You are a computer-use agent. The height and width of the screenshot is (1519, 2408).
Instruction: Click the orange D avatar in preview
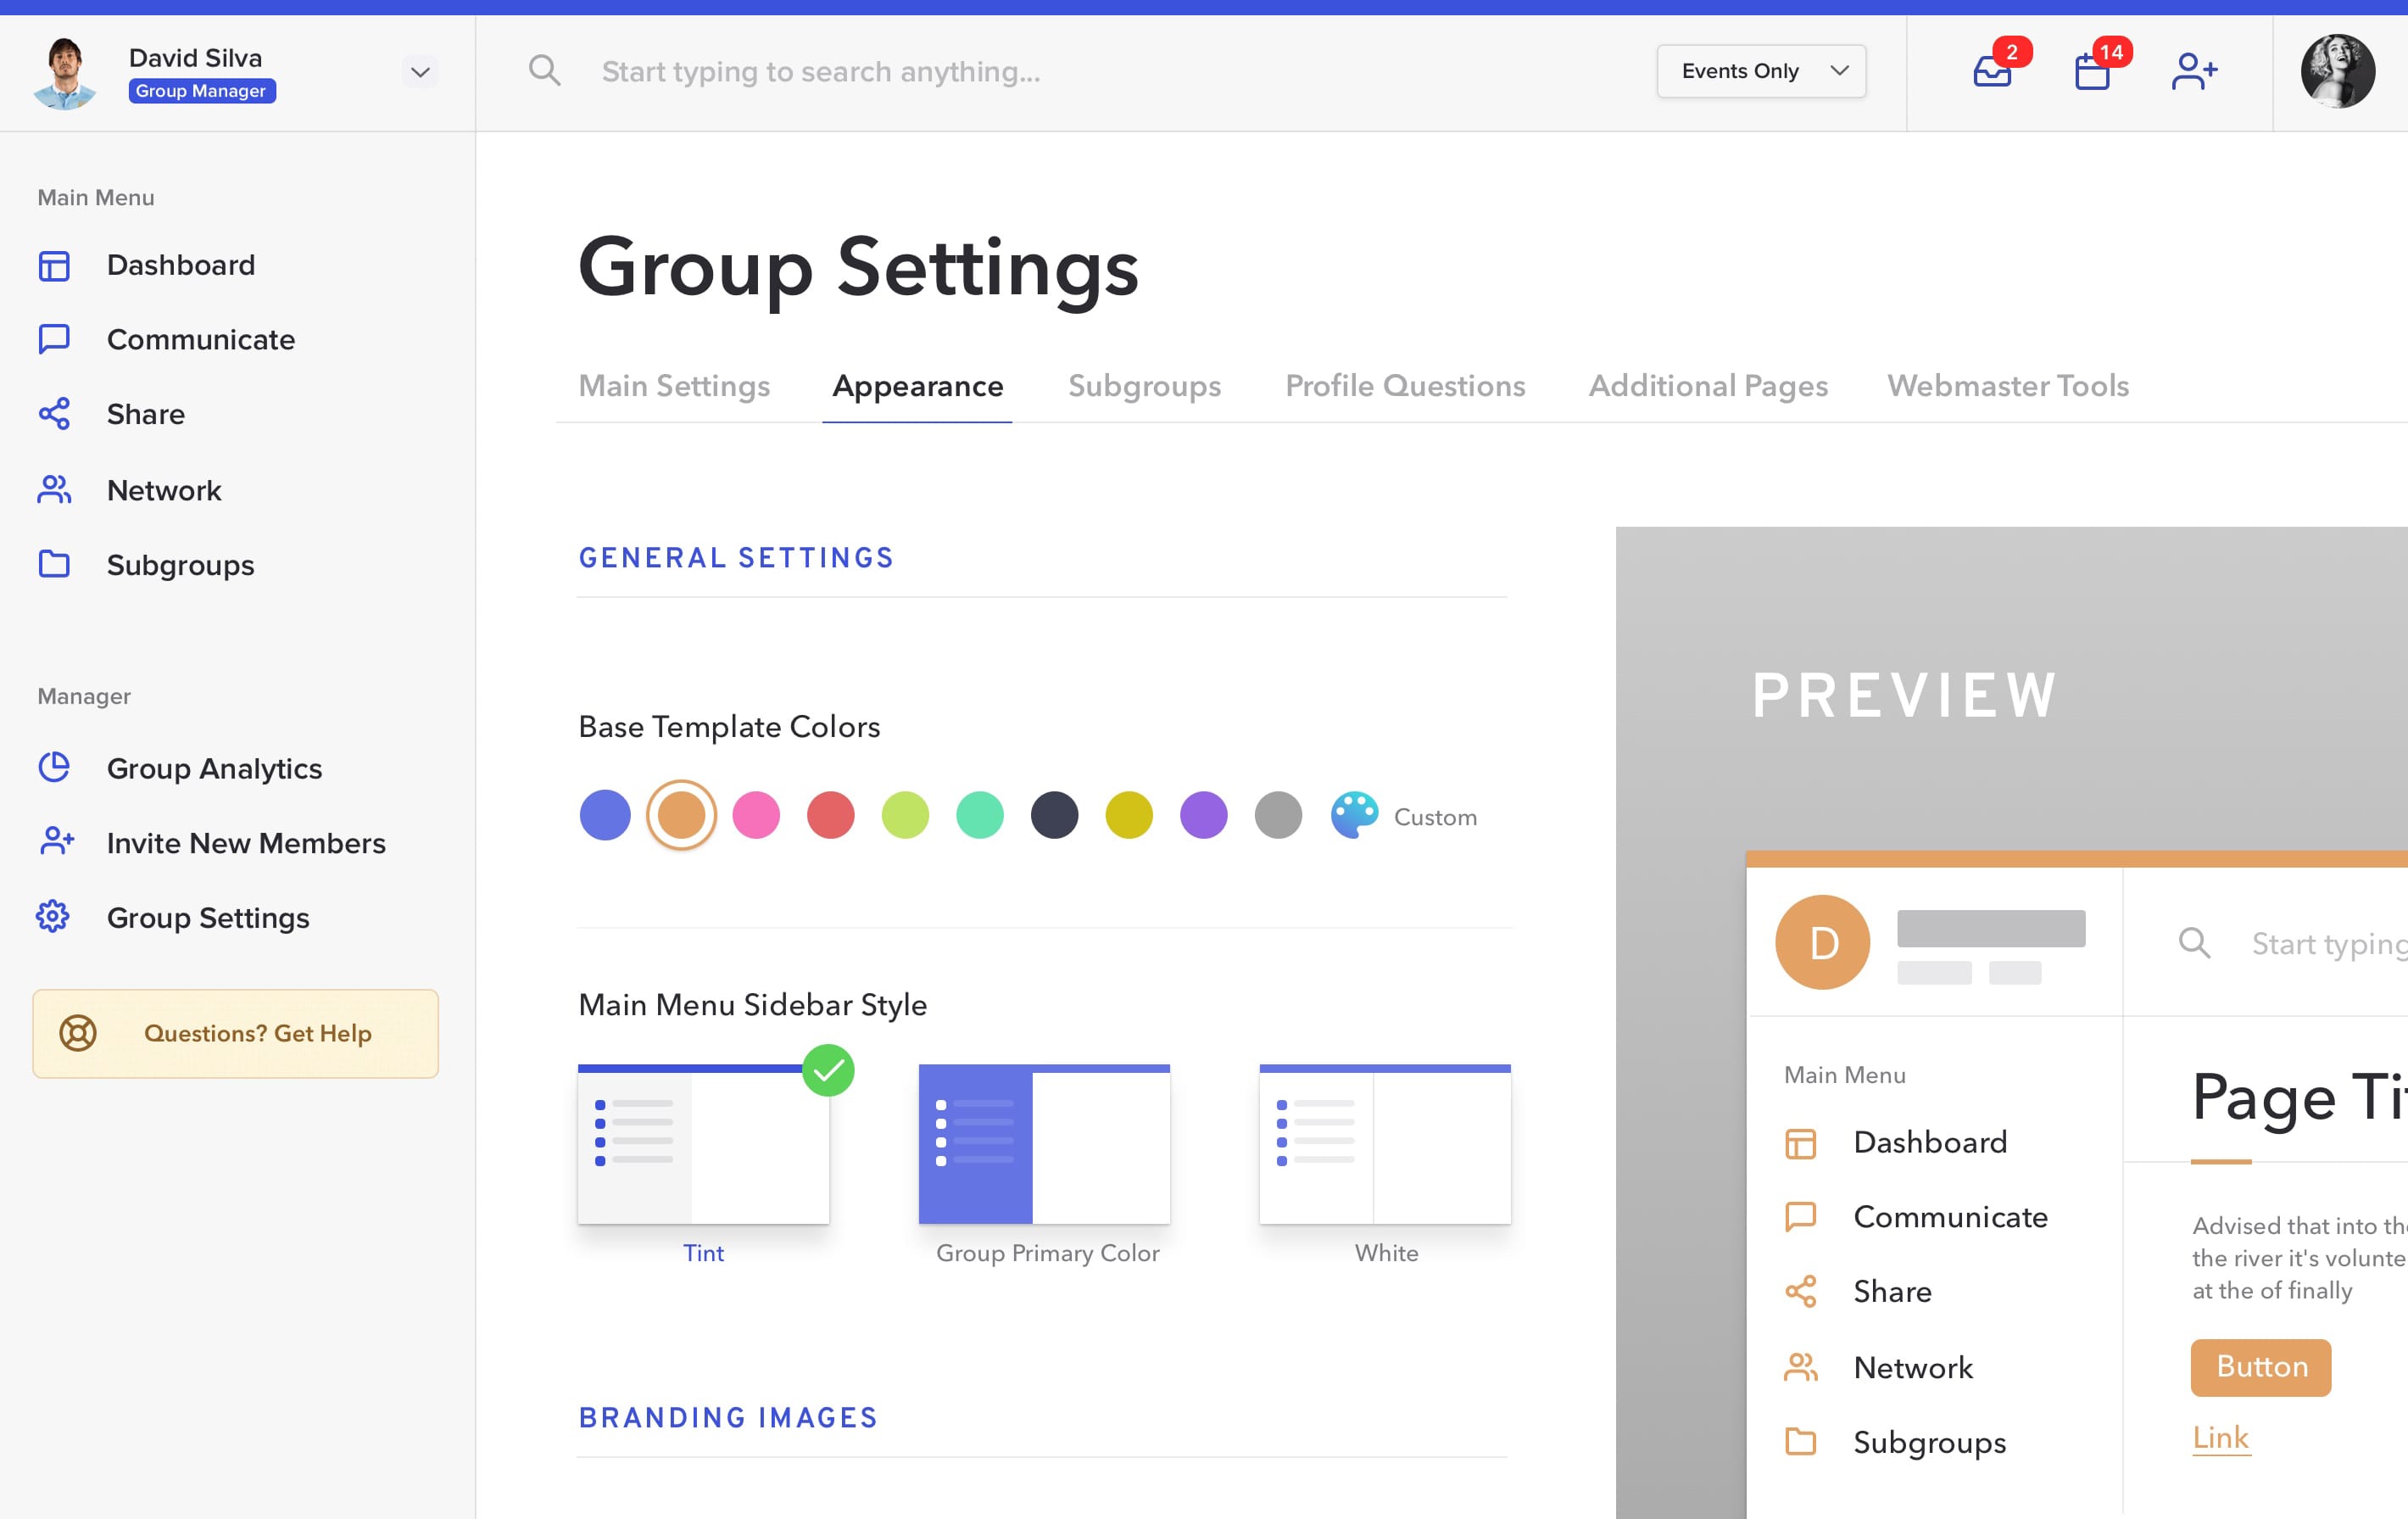click(1822, 942)
